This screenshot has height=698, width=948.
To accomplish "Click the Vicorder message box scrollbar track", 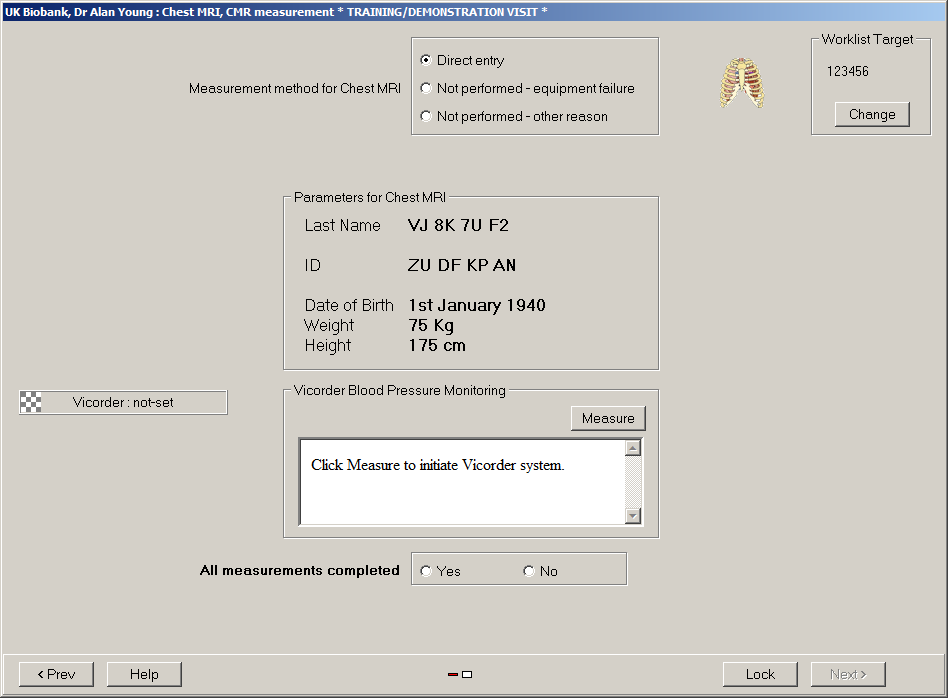I will click(632, 482).
